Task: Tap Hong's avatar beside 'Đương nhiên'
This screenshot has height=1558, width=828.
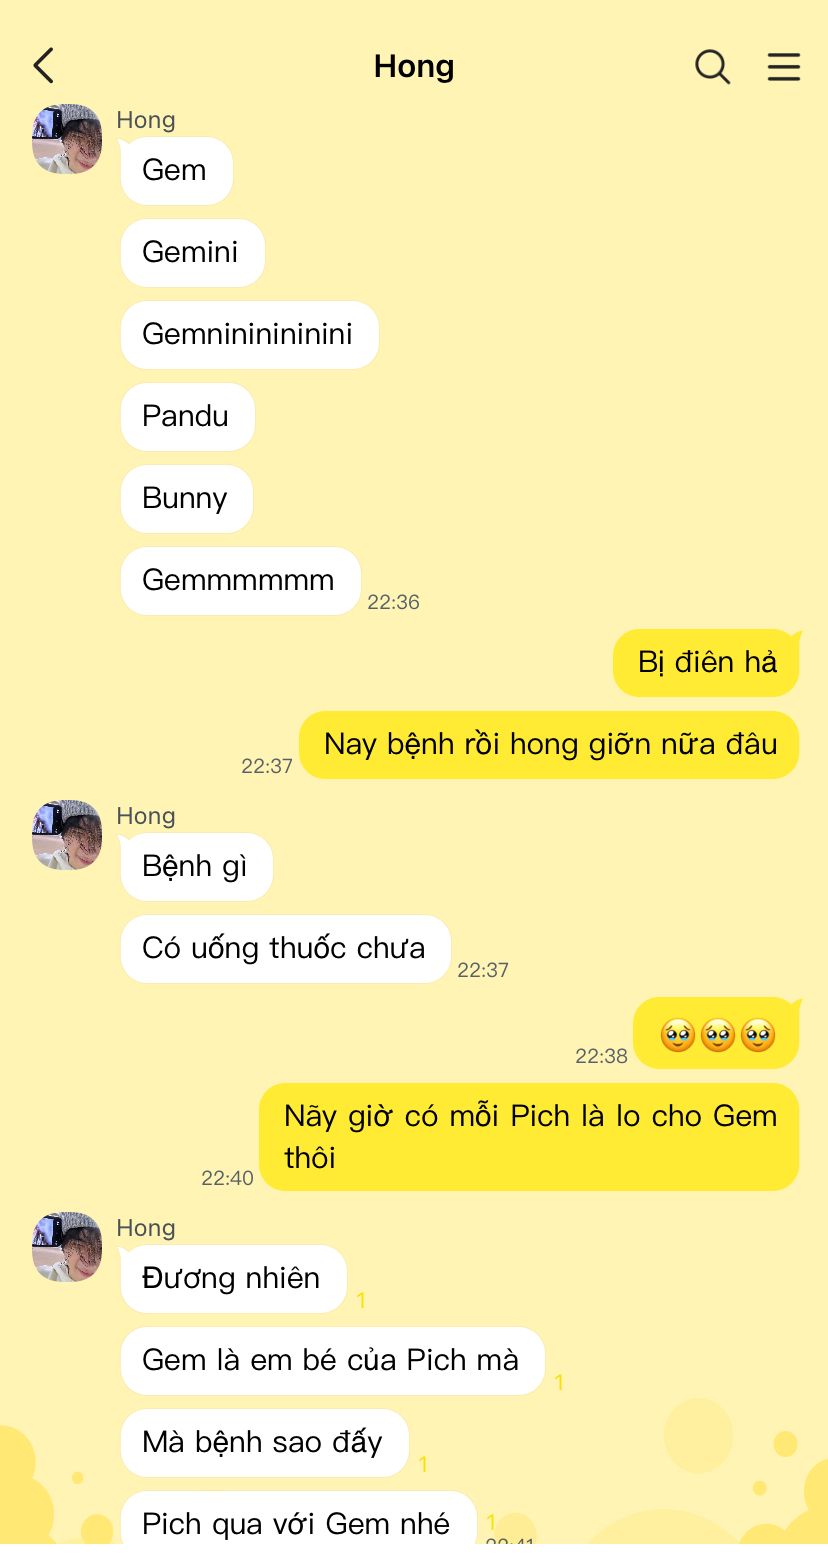Action: [67, 1247]
